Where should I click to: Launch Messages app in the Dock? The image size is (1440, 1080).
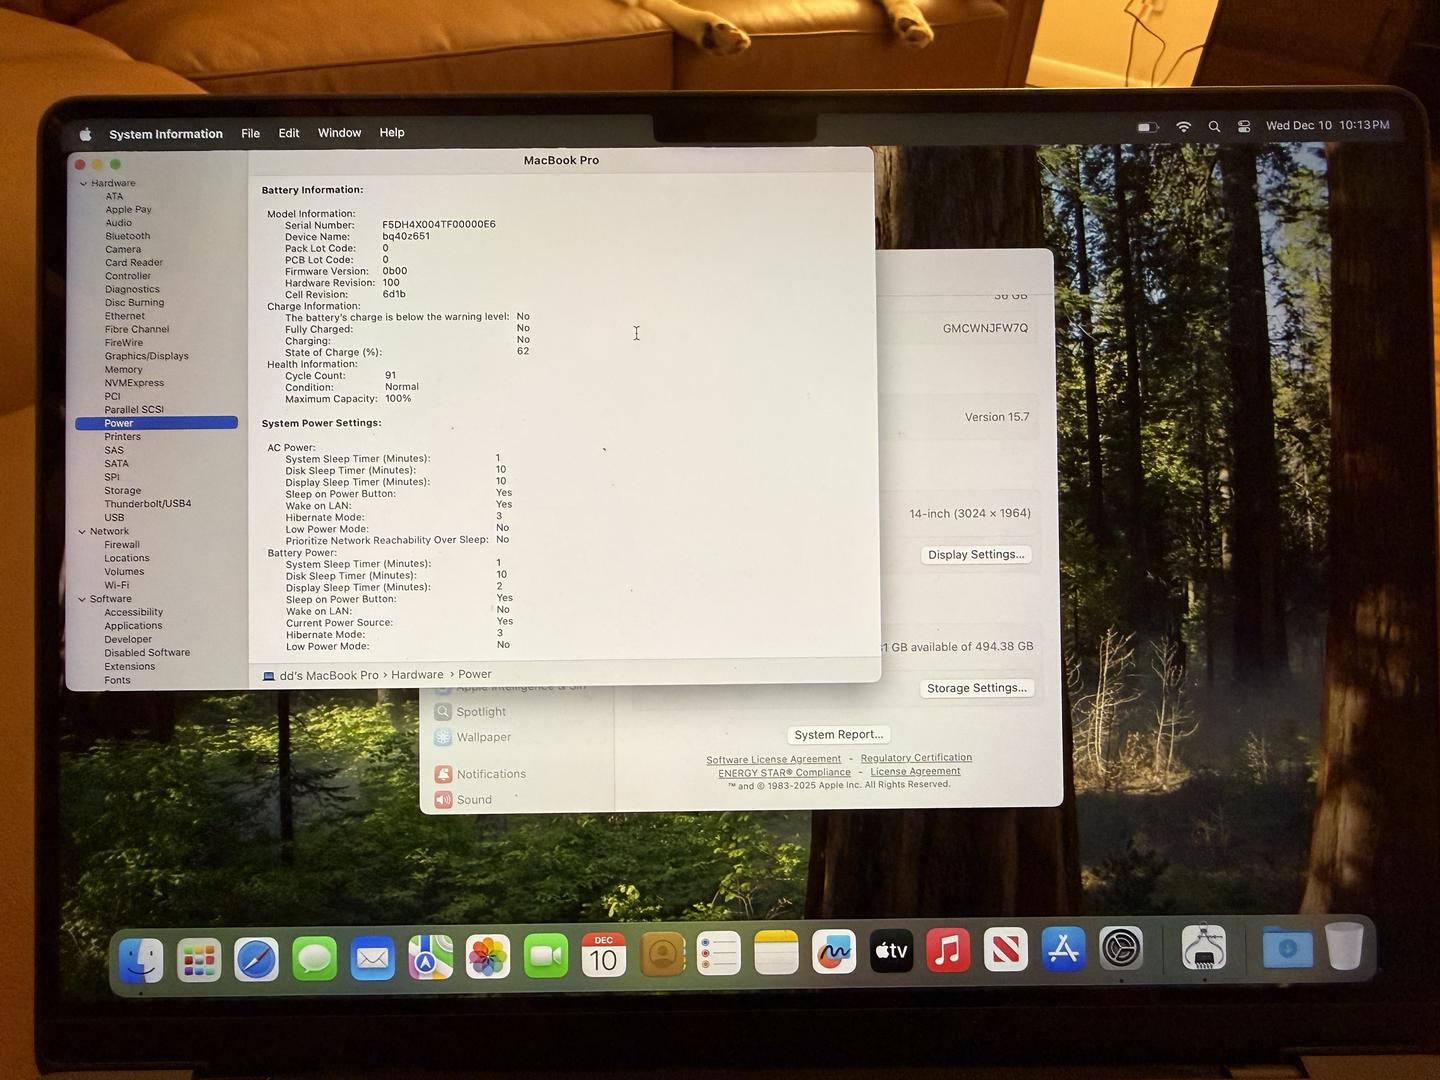click(314, 960)
